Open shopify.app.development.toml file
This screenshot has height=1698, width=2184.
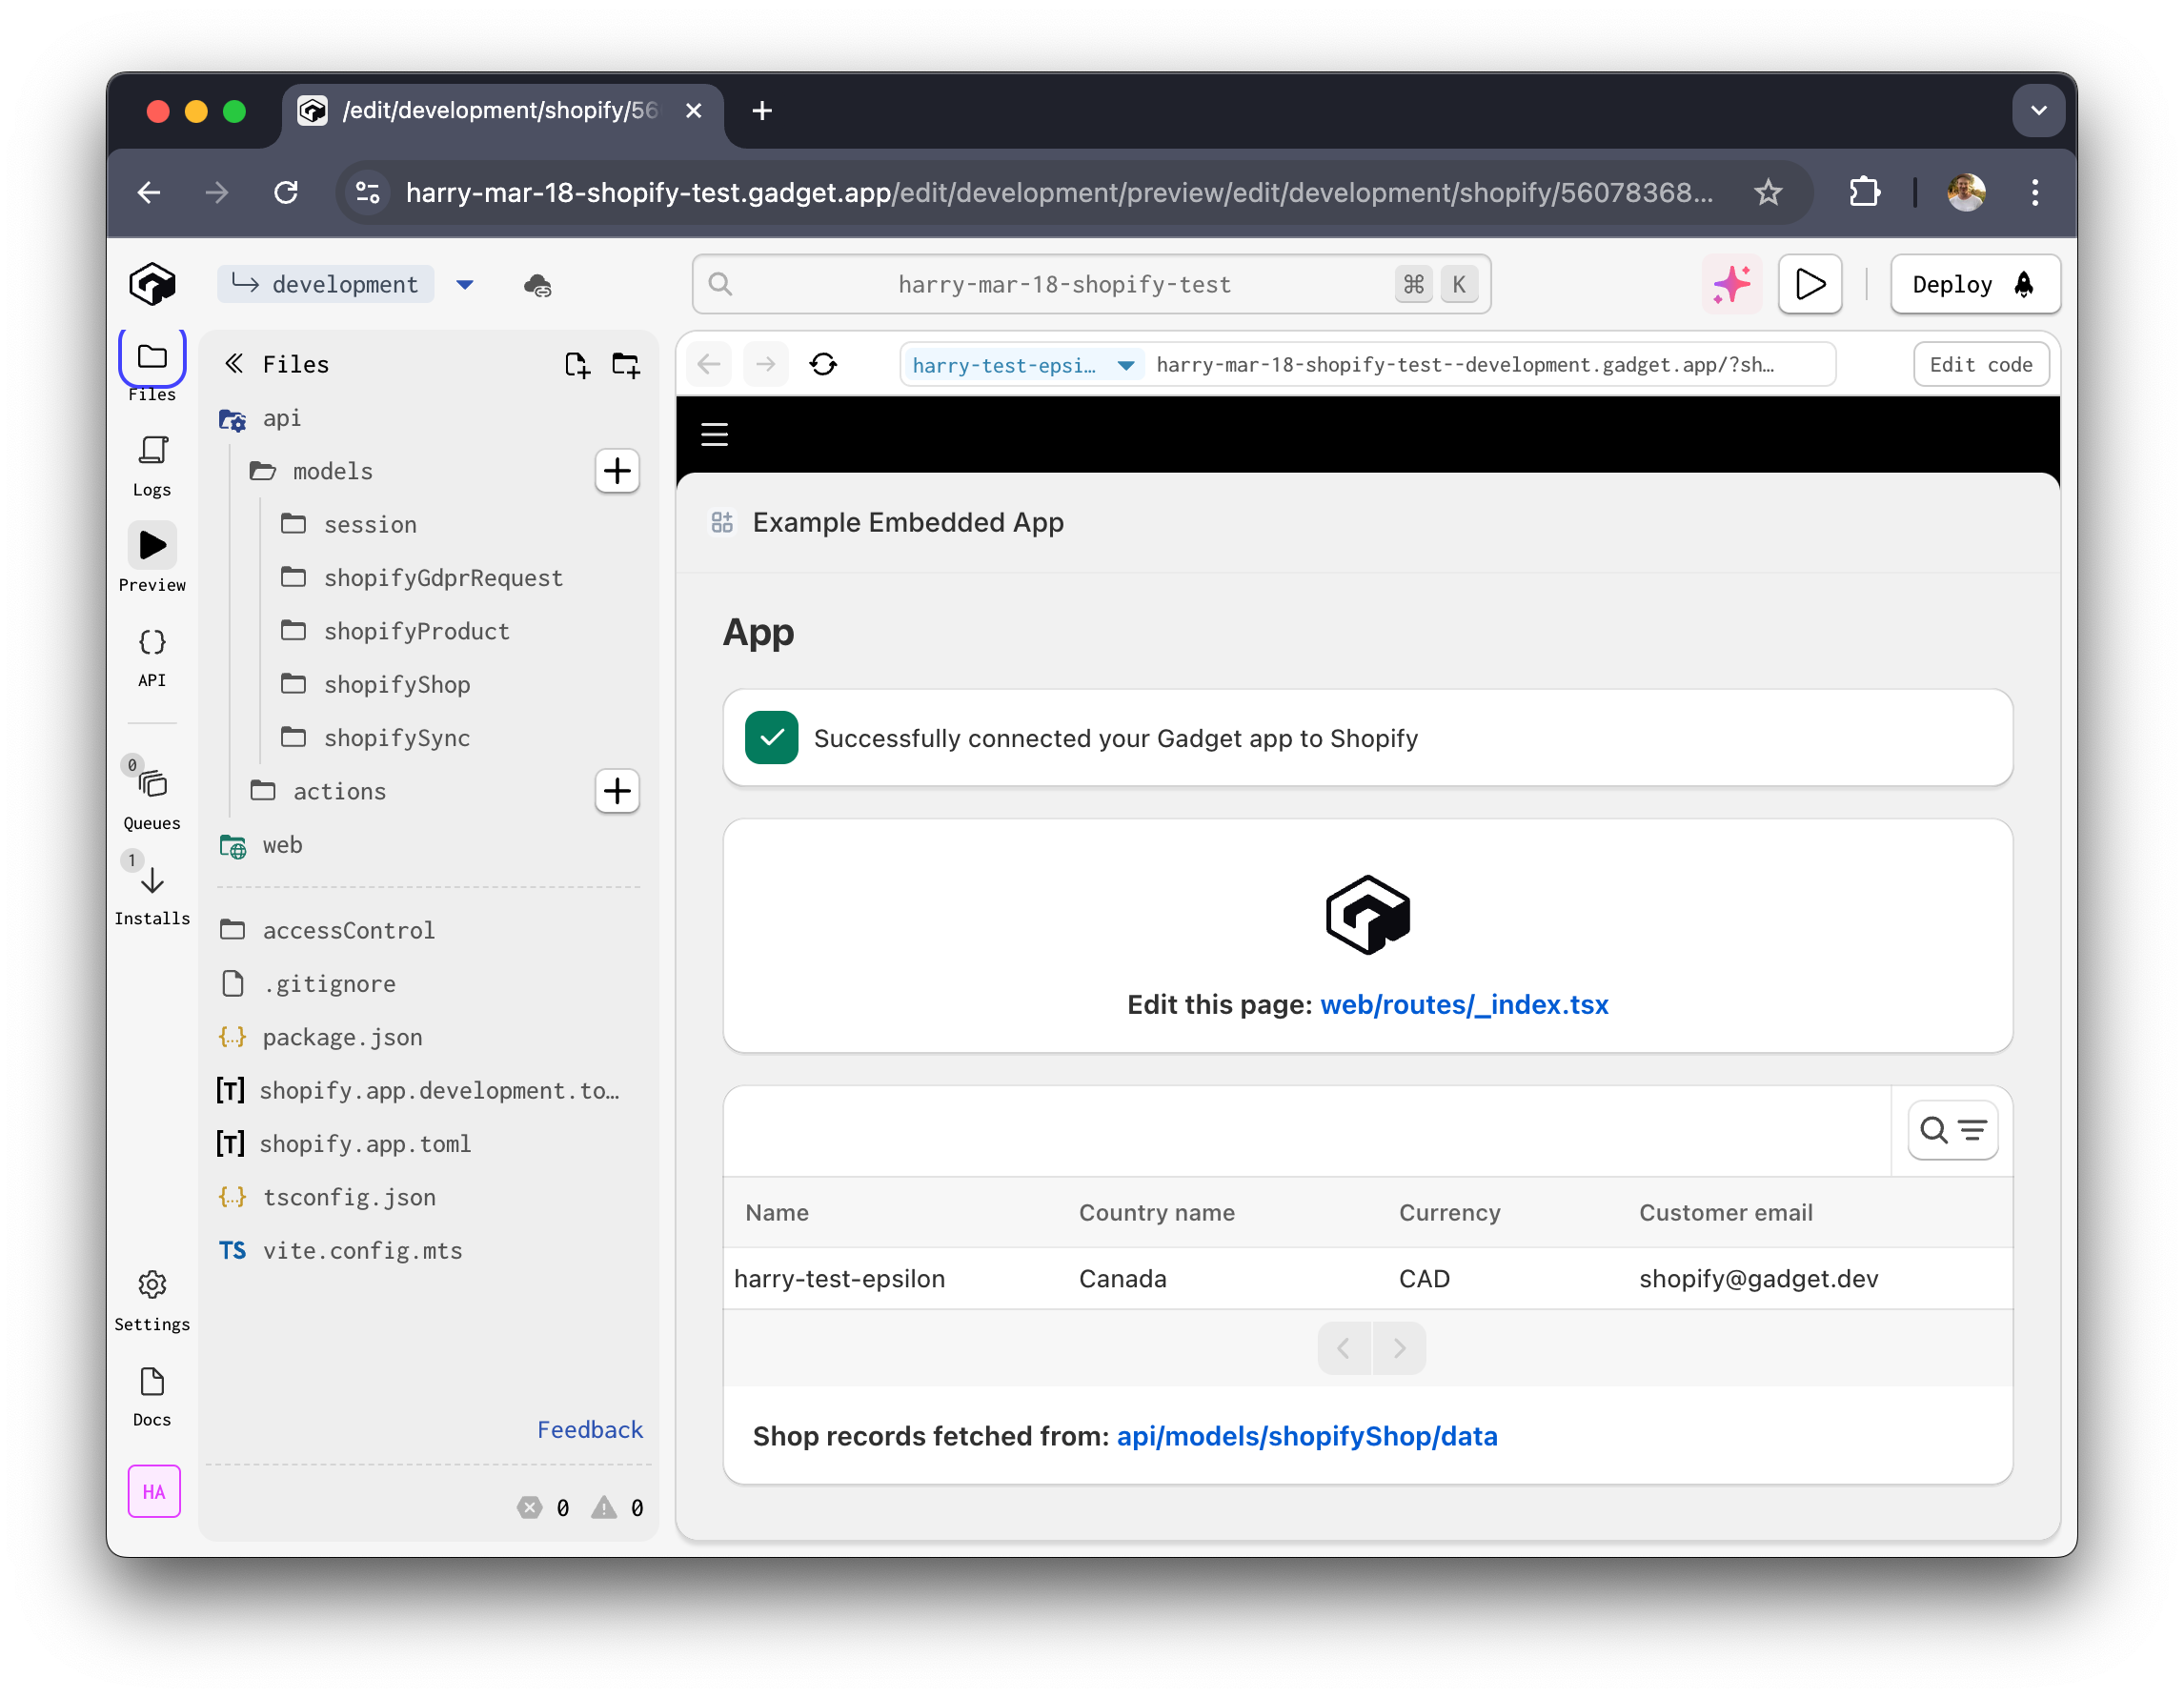(x=418, y=1090)
